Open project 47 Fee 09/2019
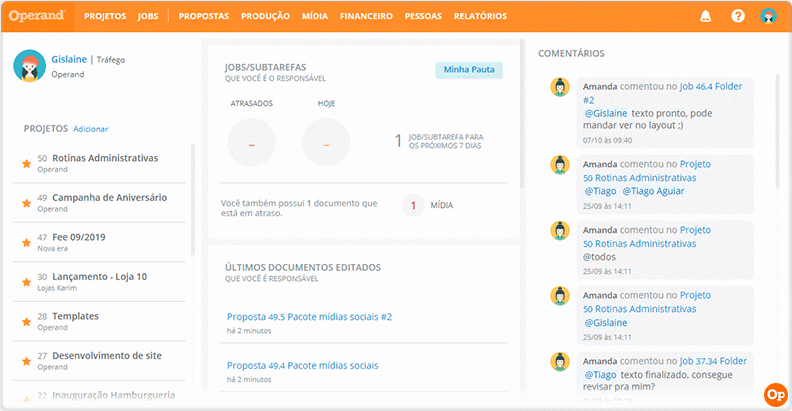 pyautogui.click(x=79, y=237)
